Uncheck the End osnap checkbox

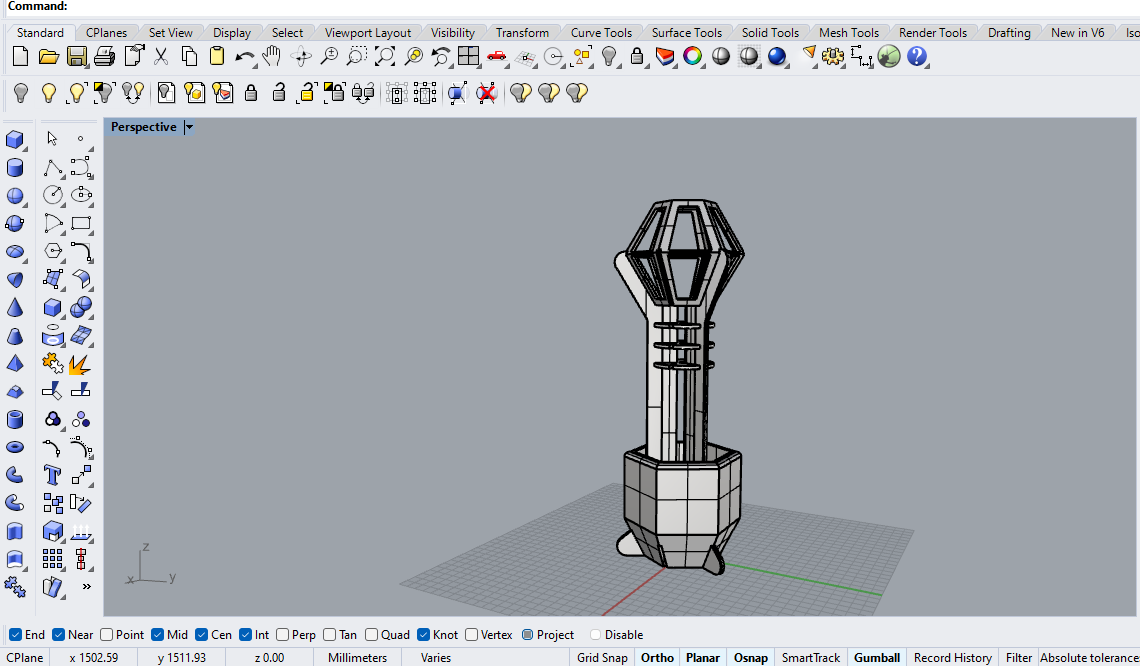[x=15, y=635]
